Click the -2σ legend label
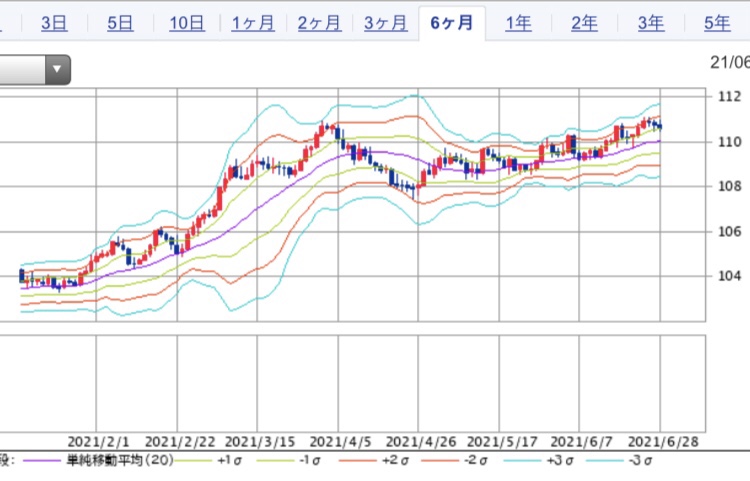The width and height of the screenshot is (750, 481). (x=475, y=460)
